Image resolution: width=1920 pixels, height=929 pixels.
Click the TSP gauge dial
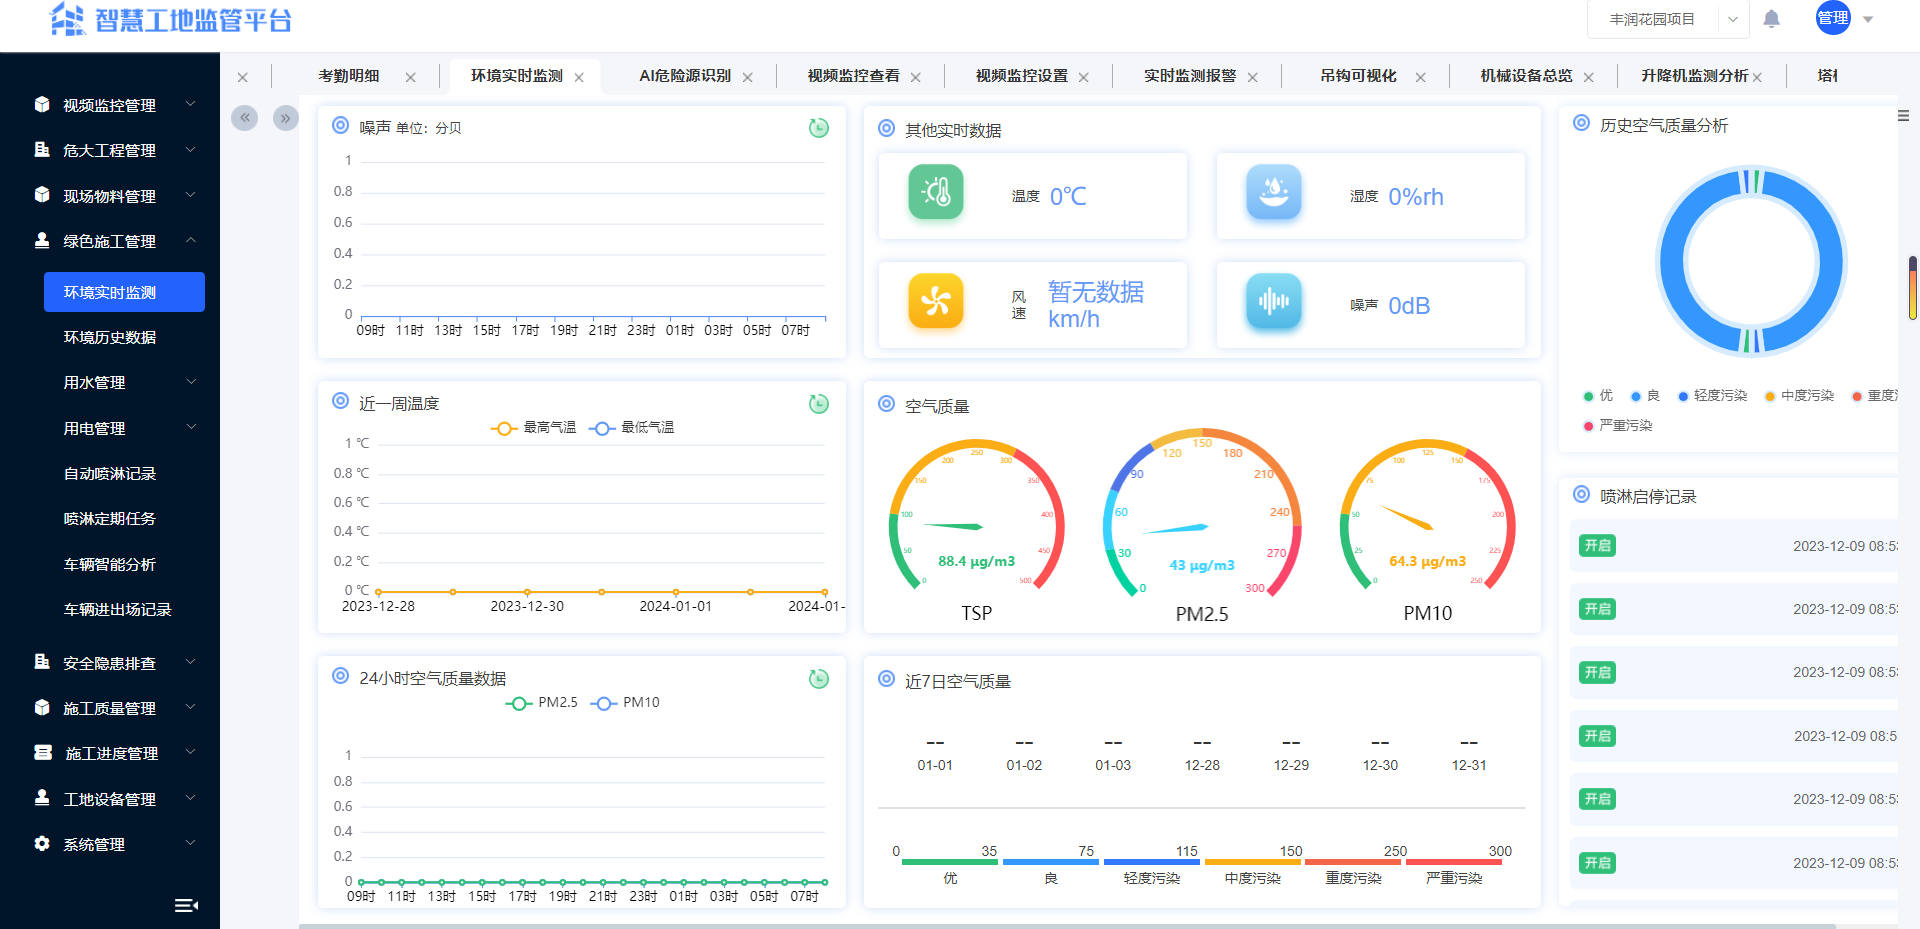click(977, 517)
